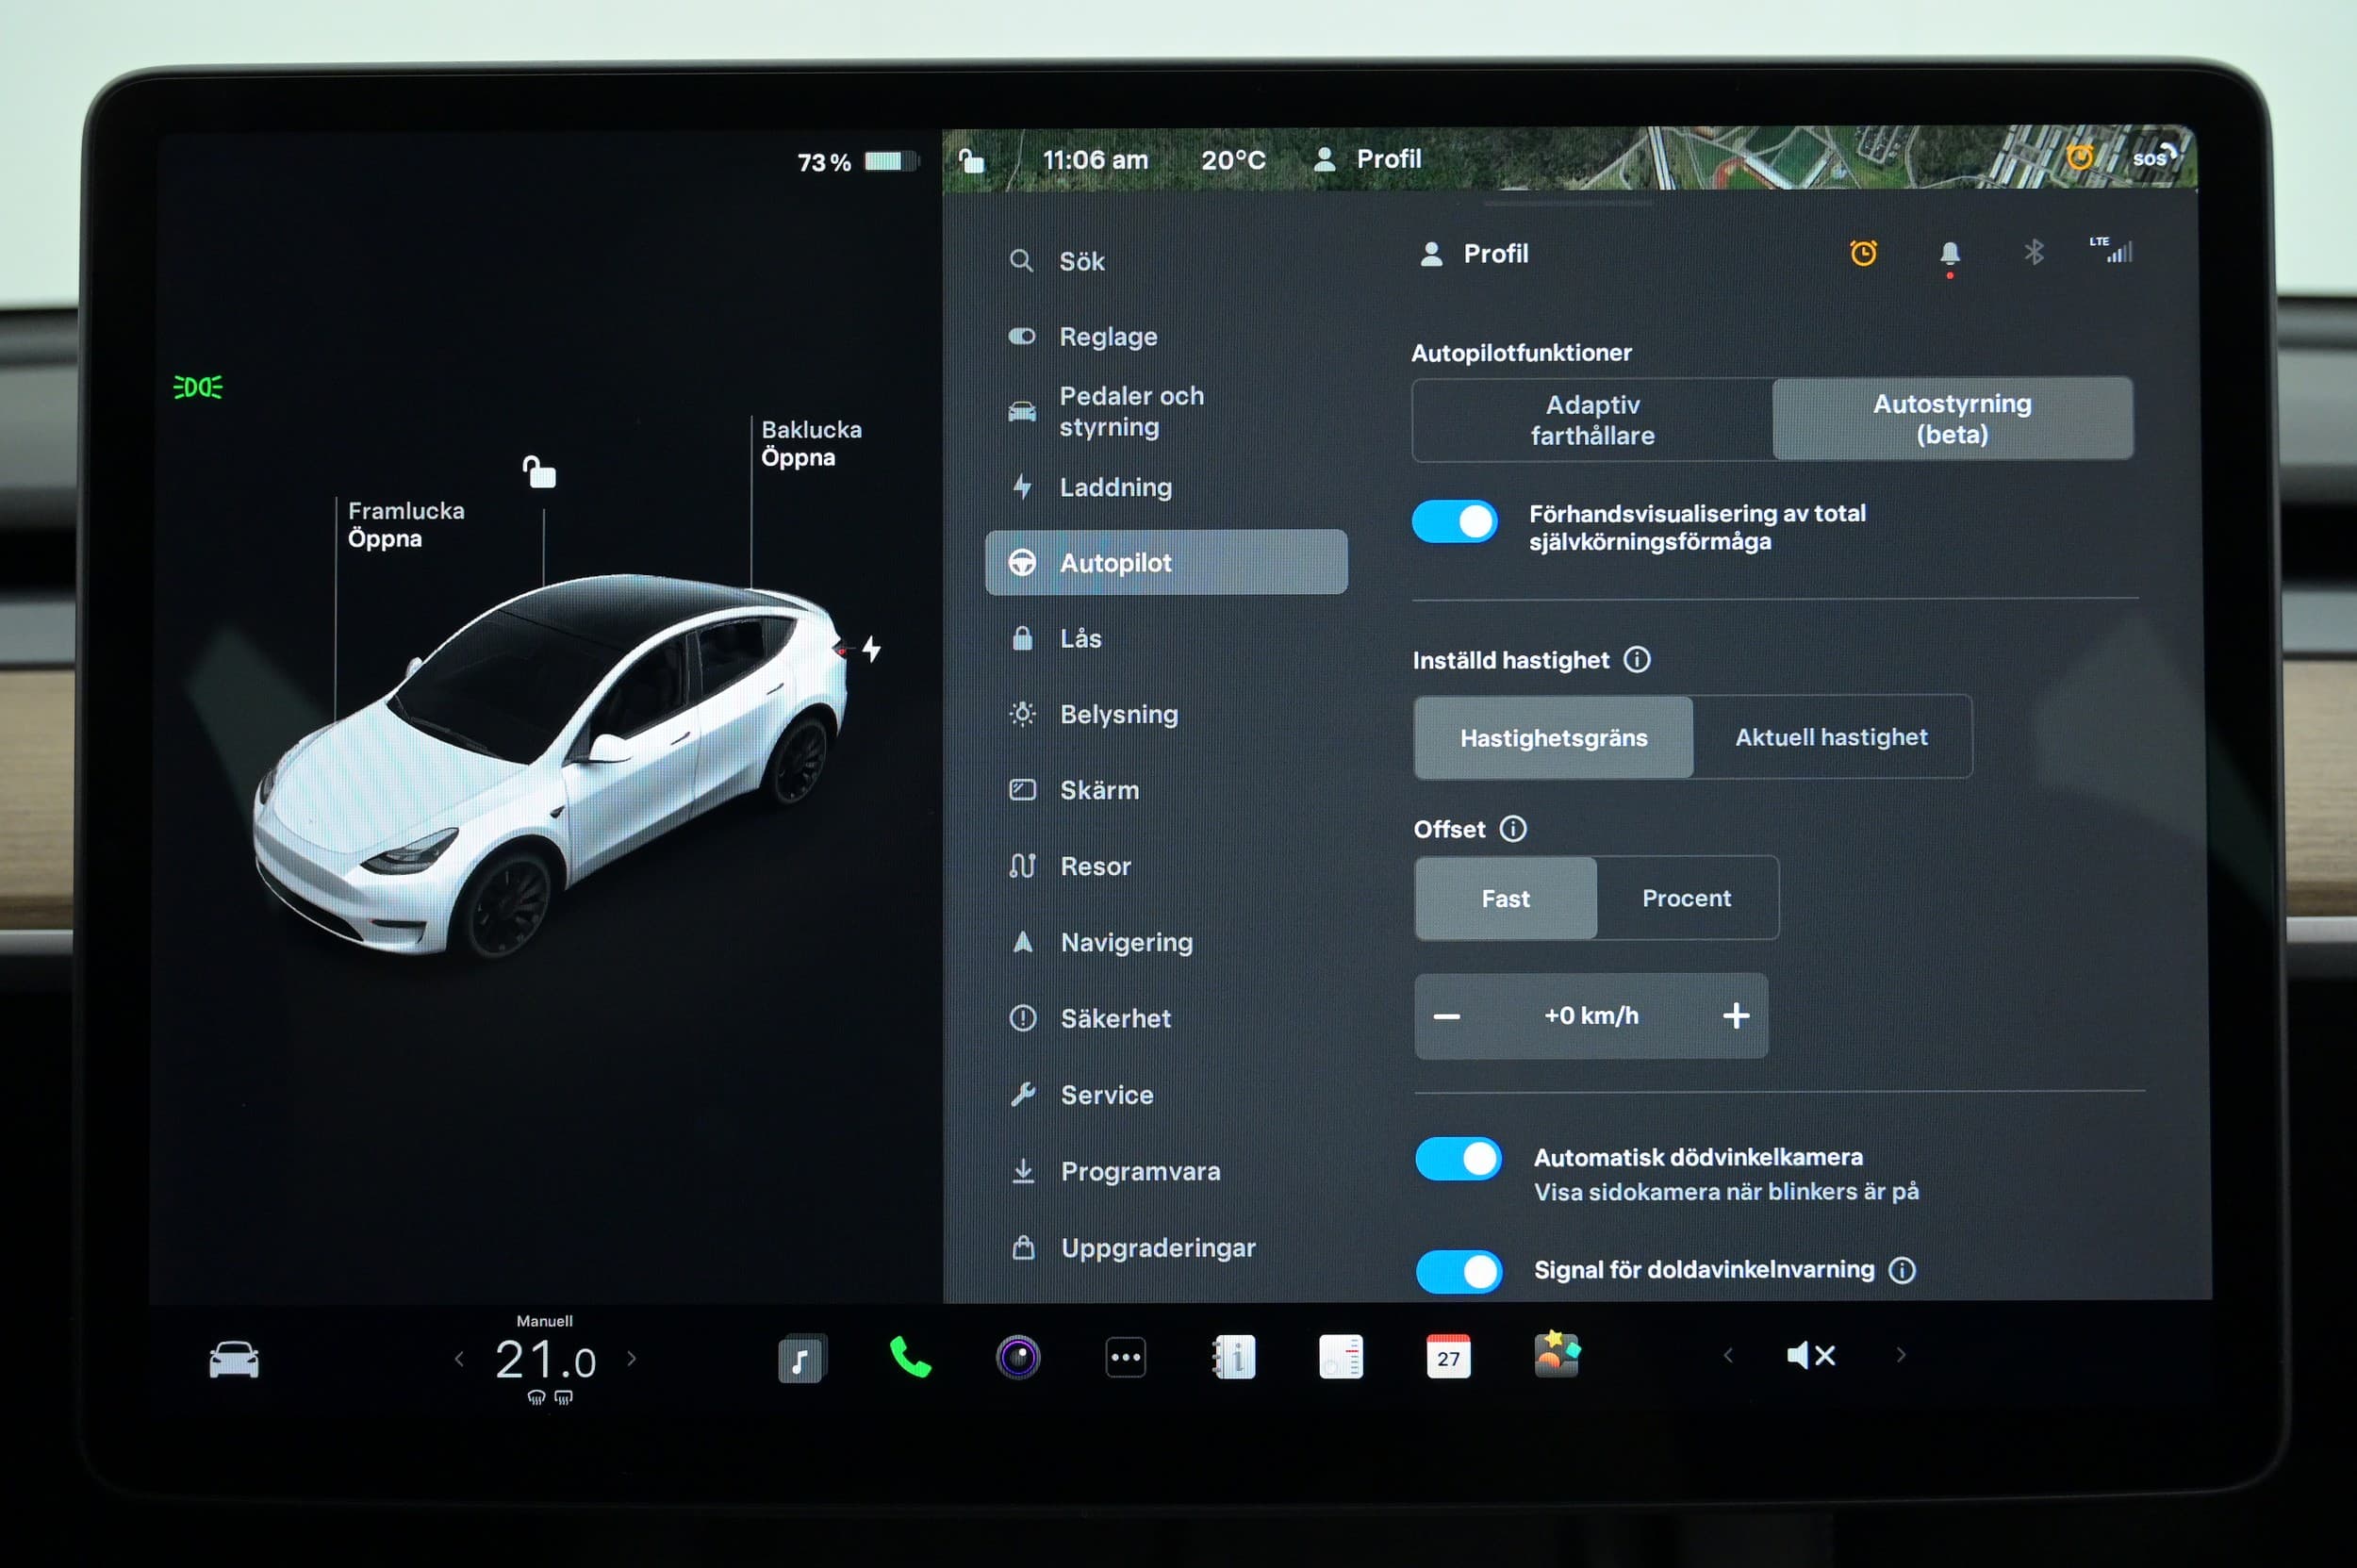This screenshot has width=2357, height=1568.
Task: Tap the orange alarm clock icon in settings header
Action: (x=1863, y=253)
